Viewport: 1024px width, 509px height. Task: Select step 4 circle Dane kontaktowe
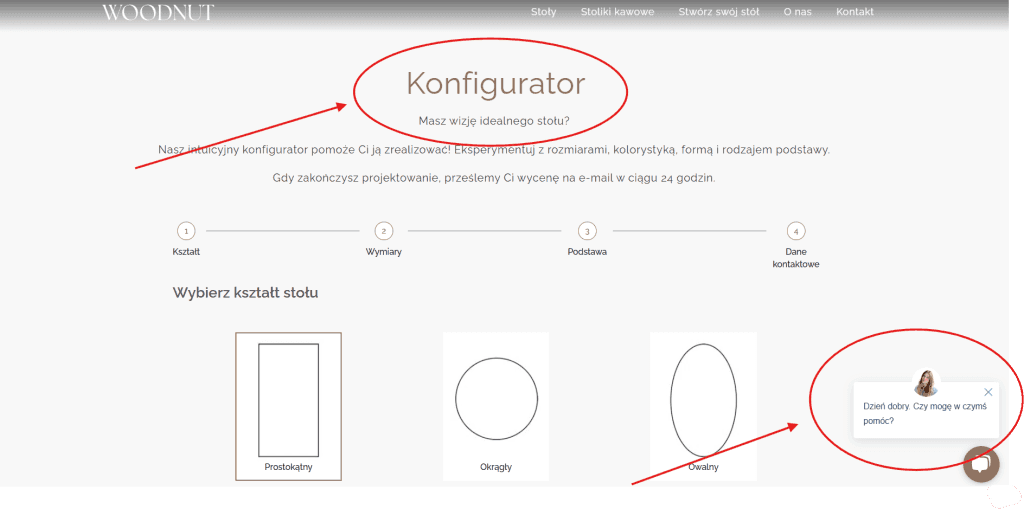795,231
